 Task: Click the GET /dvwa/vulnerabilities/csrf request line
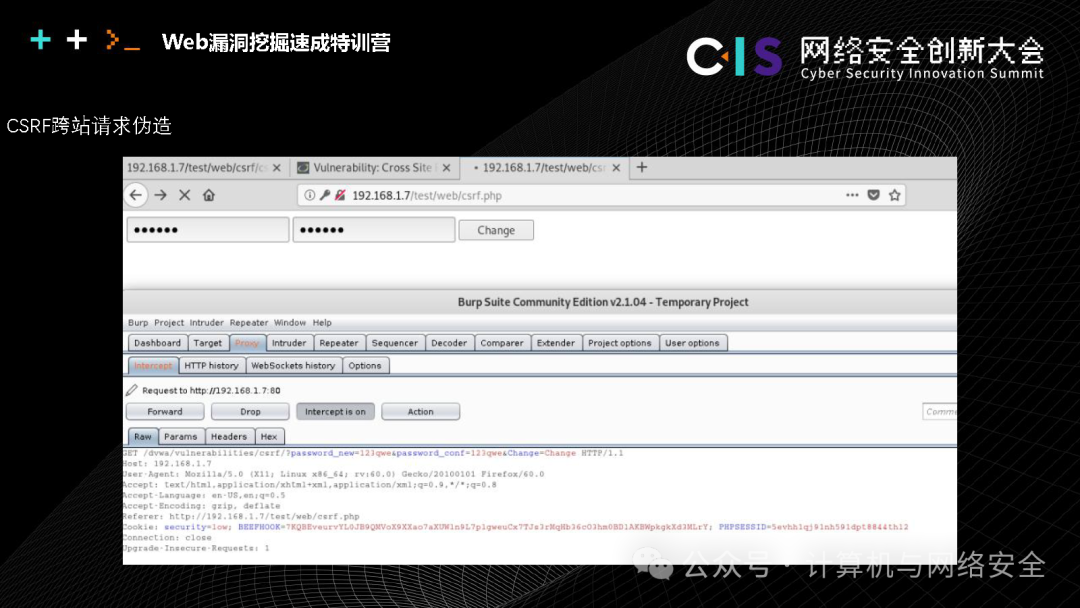click(373, 453)
